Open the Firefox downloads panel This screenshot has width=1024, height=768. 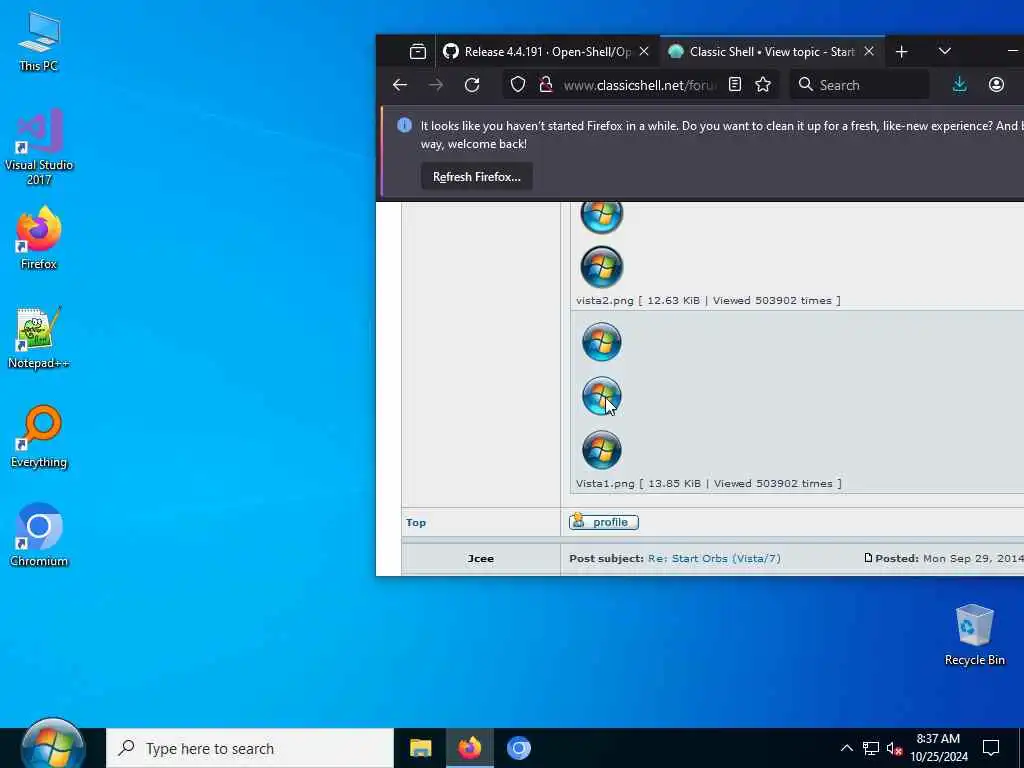pyautogui.click(x=959, y=84)
